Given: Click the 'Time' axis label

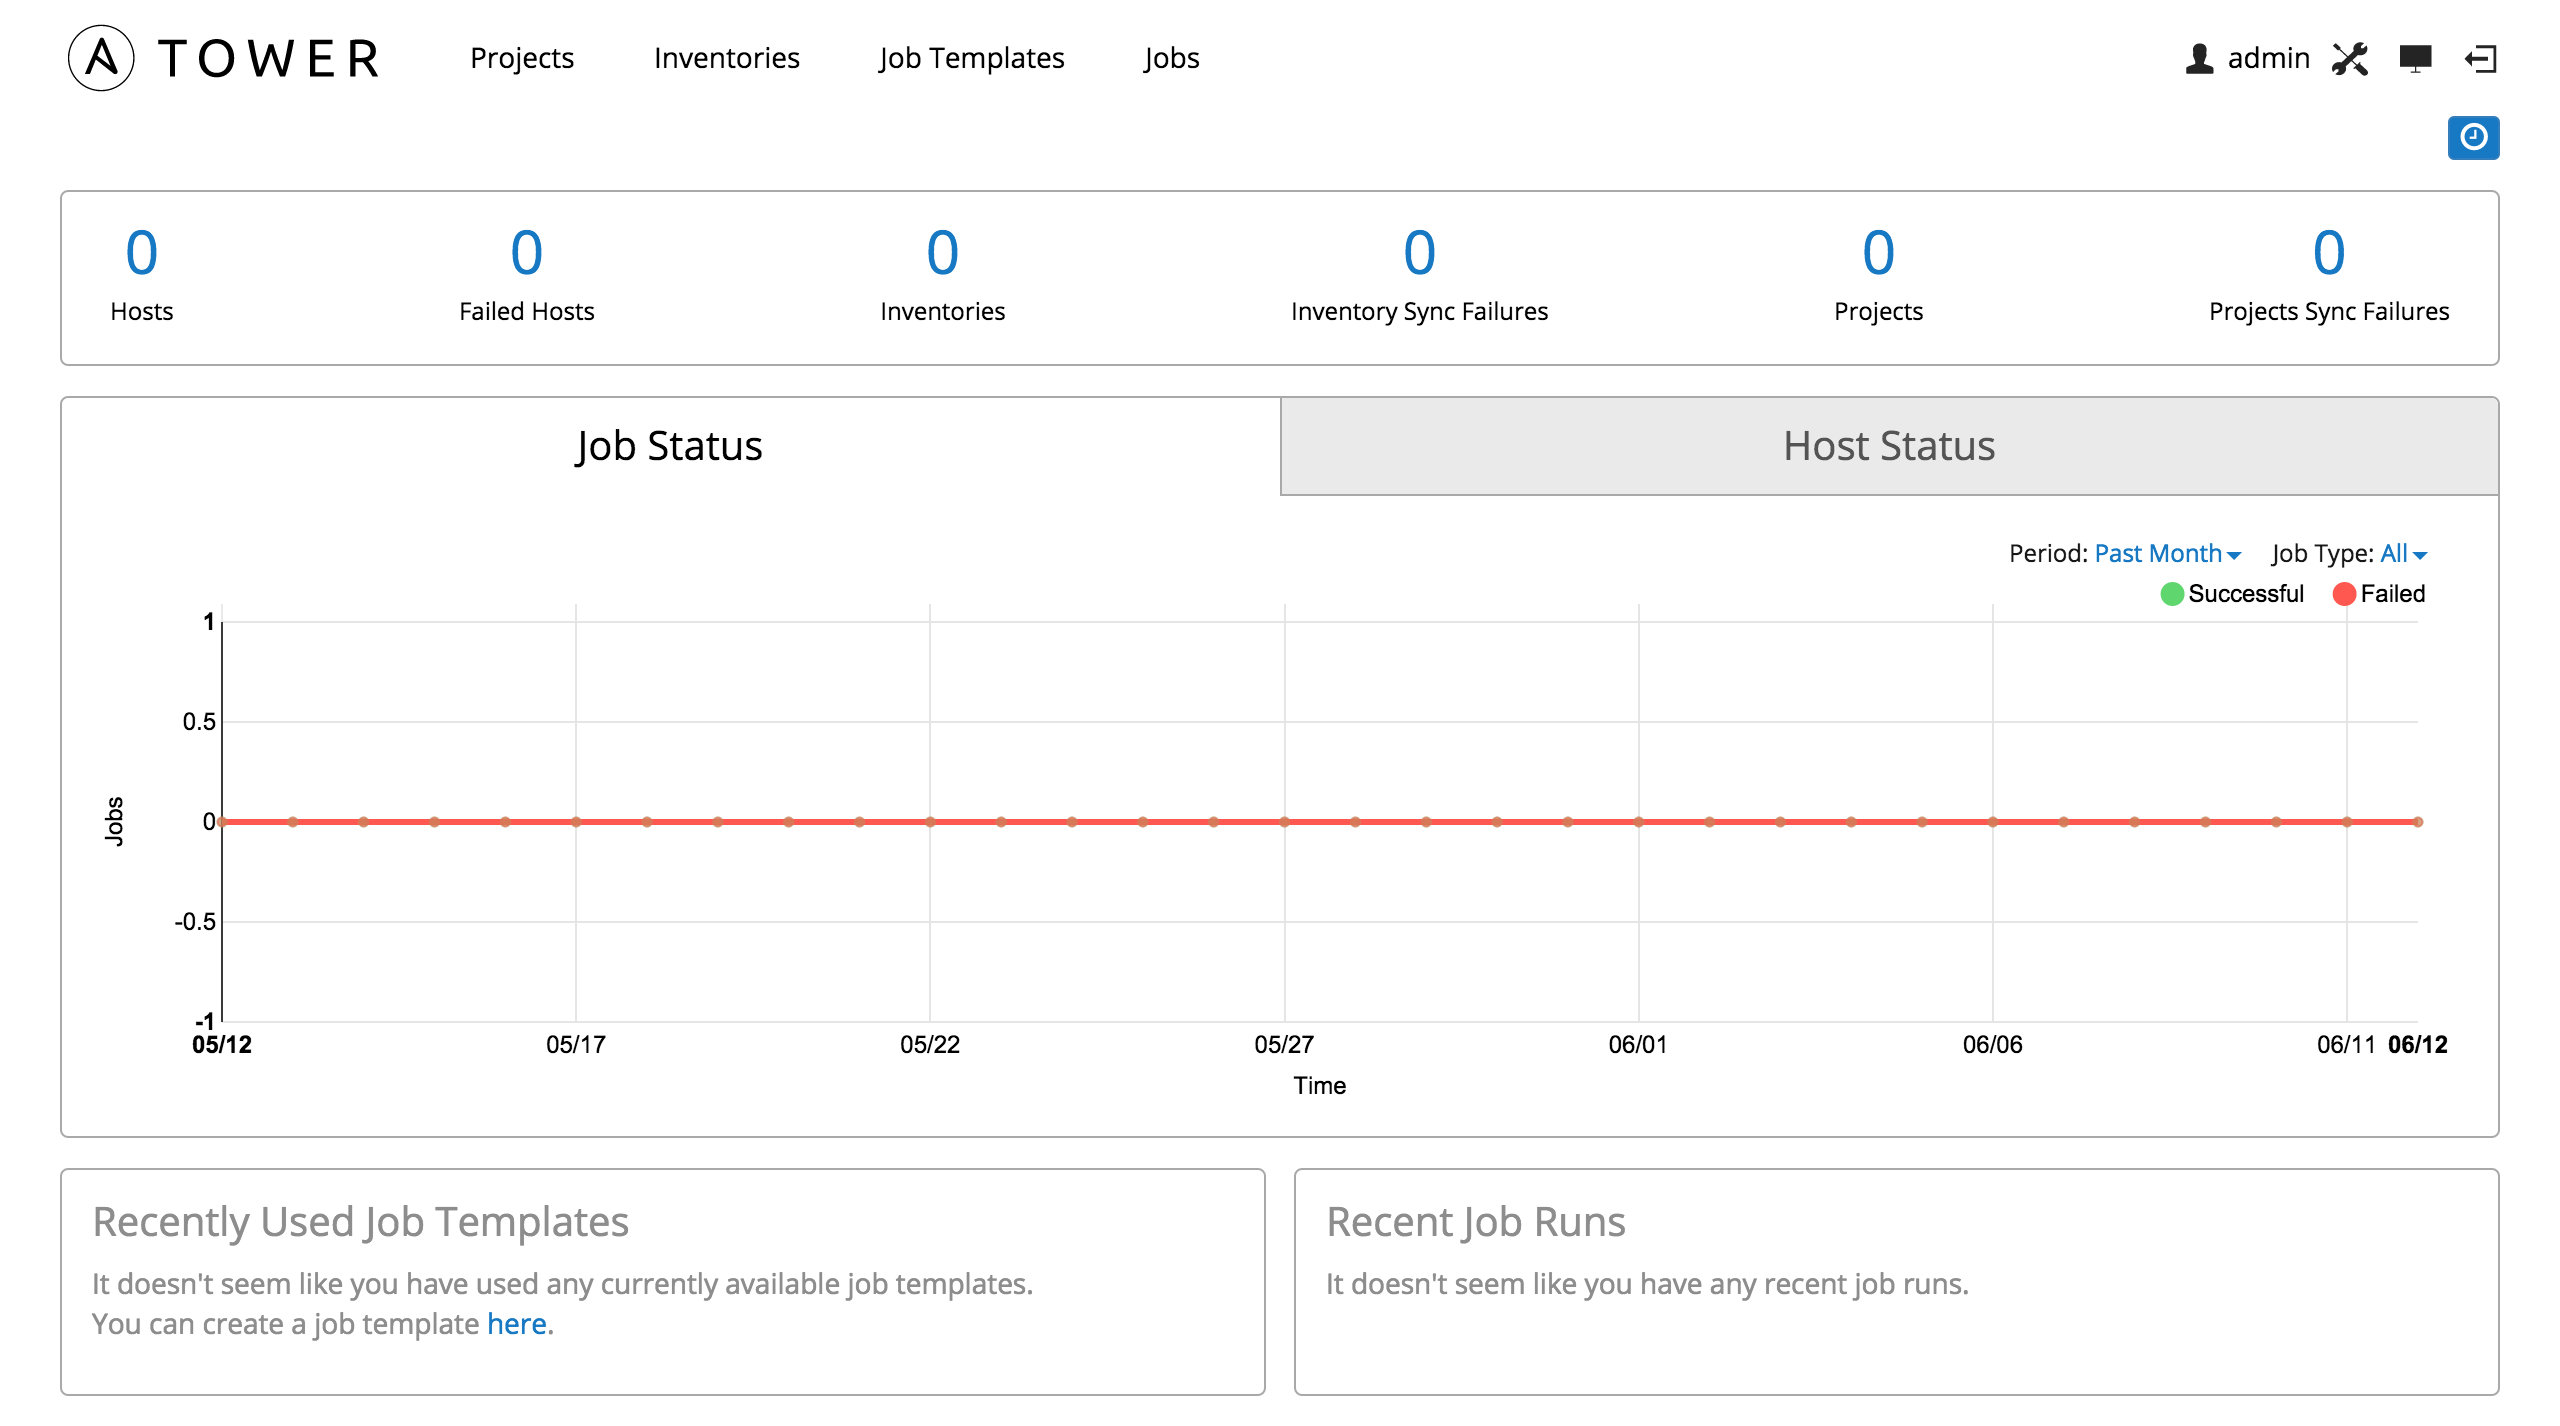Looking at the screenshot, I should click(1319, 1086).
